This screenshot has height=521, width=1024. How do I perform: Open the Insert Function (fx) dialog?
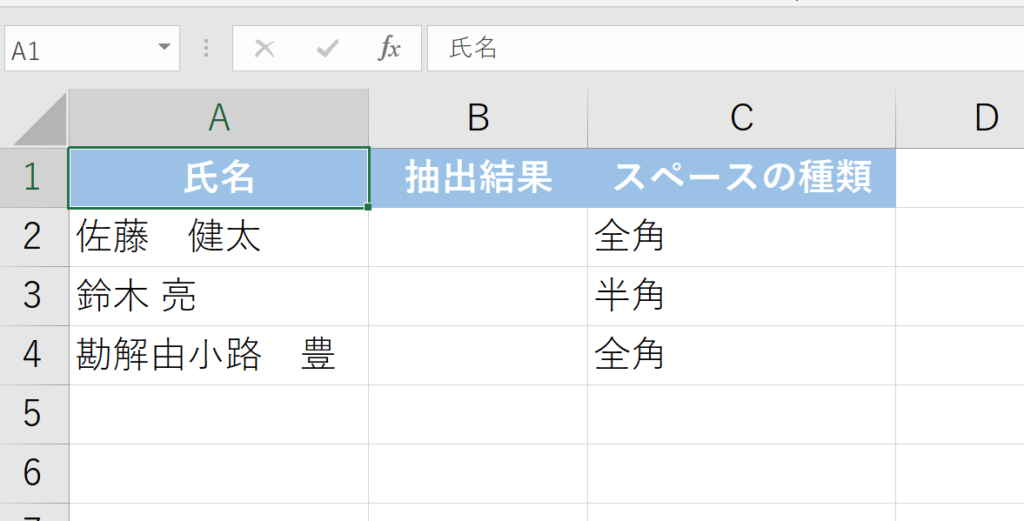[x=389, y=49]
